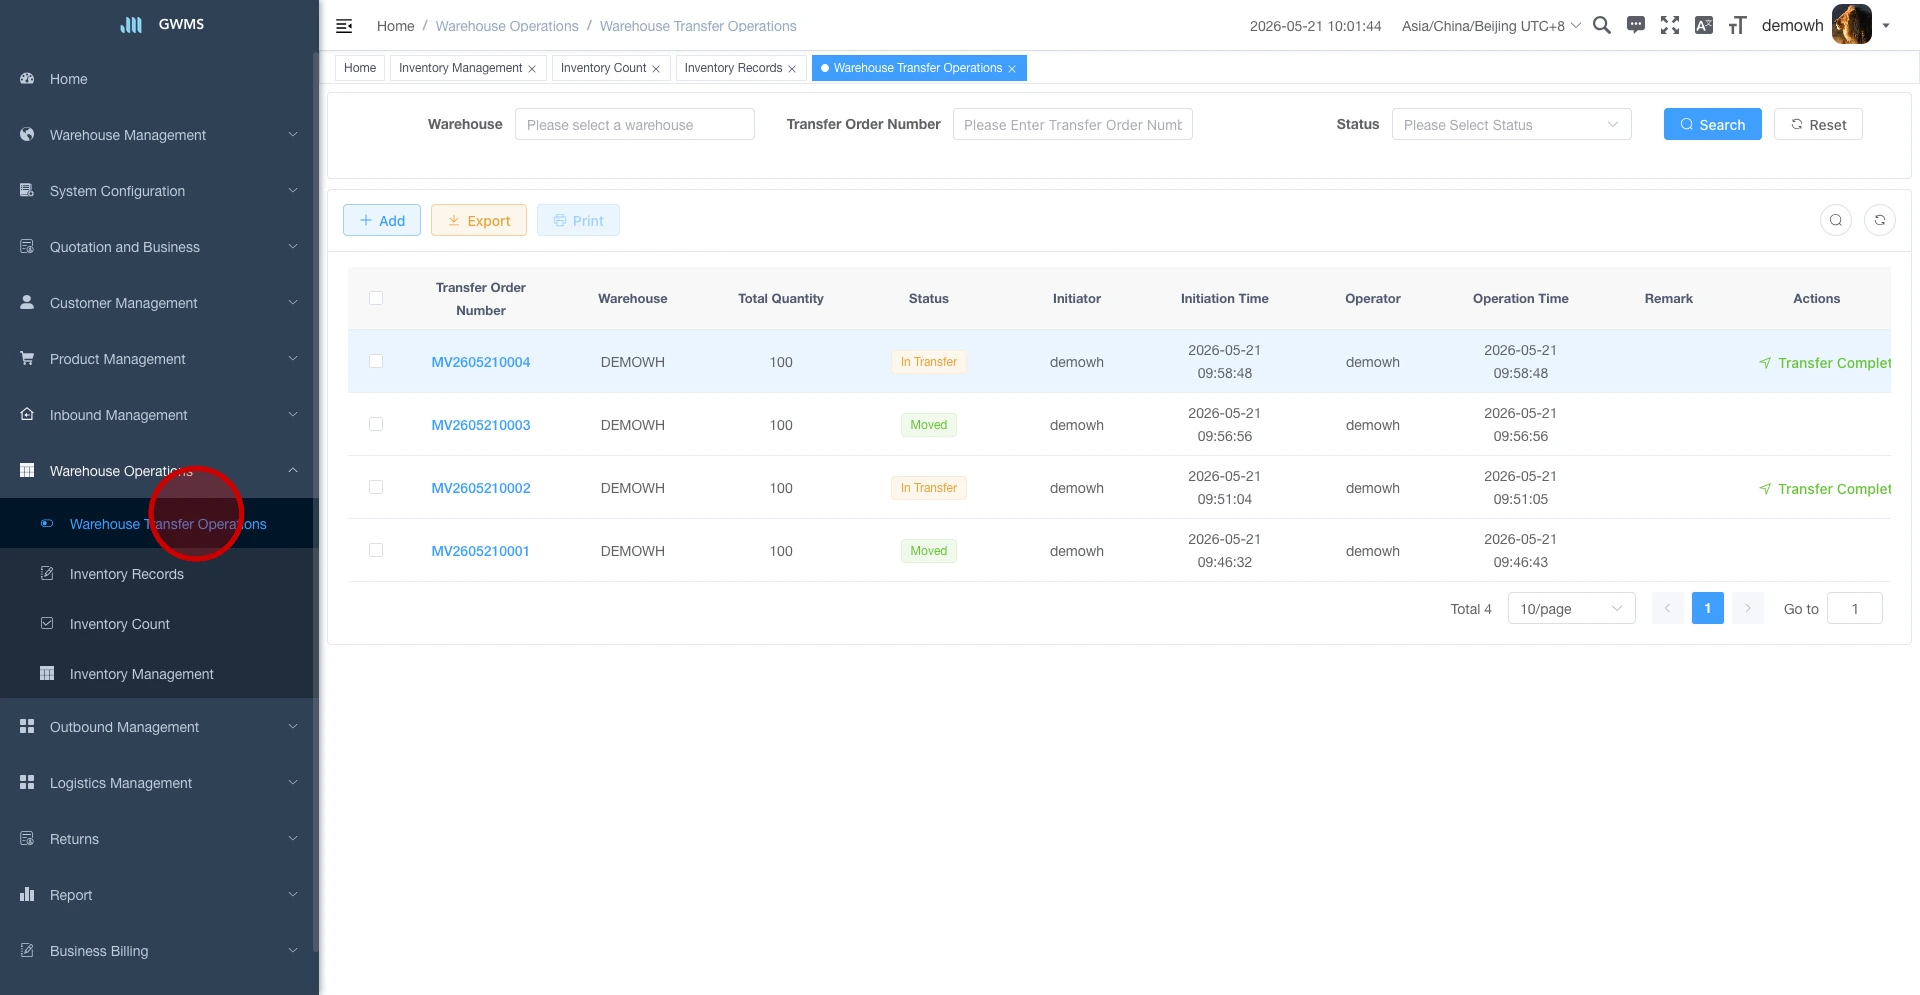The height and width of the screenshot is (995, 1920).
Task: Toggle fullscreen mode icon
Action: (1670, 25)
